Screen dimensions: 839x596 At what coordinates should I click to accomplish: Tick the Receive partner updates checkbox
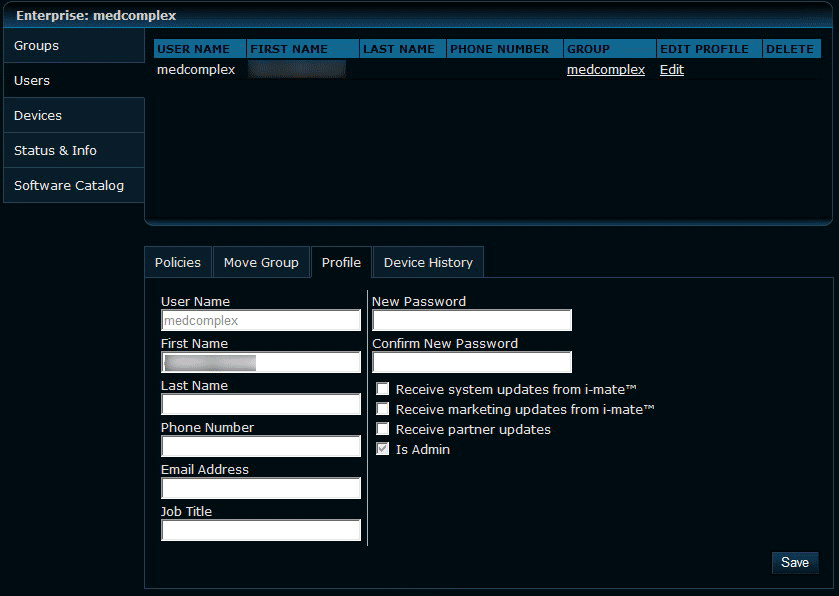point(382,429)
